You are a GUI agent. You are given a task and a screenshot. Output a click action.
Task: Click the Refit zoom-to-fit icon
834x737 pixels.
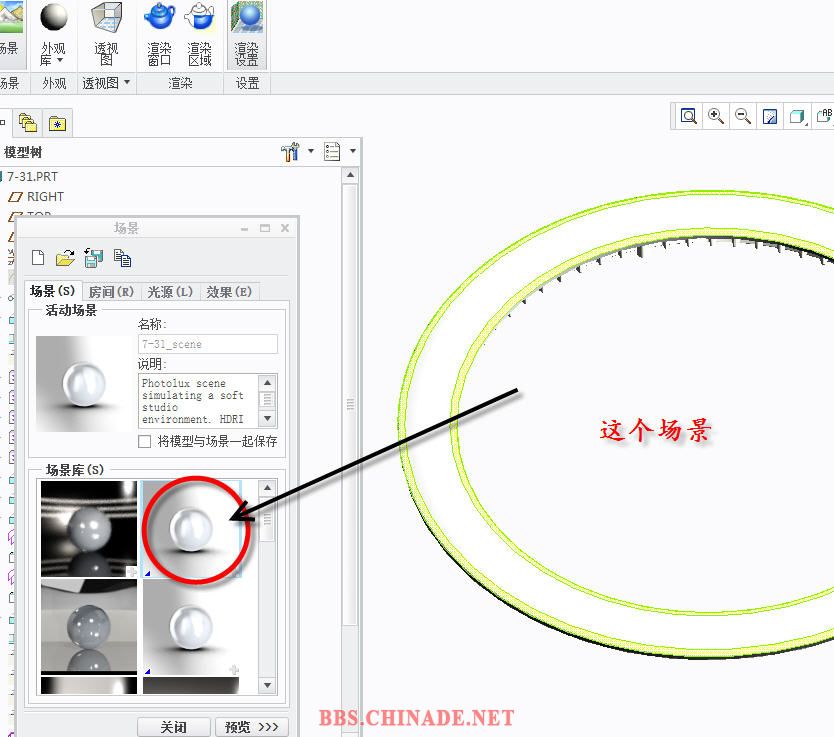coord(689,116)
